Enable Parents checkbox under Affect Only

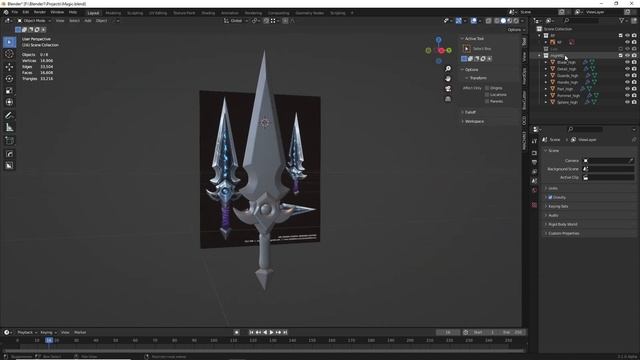pos(487,101)
